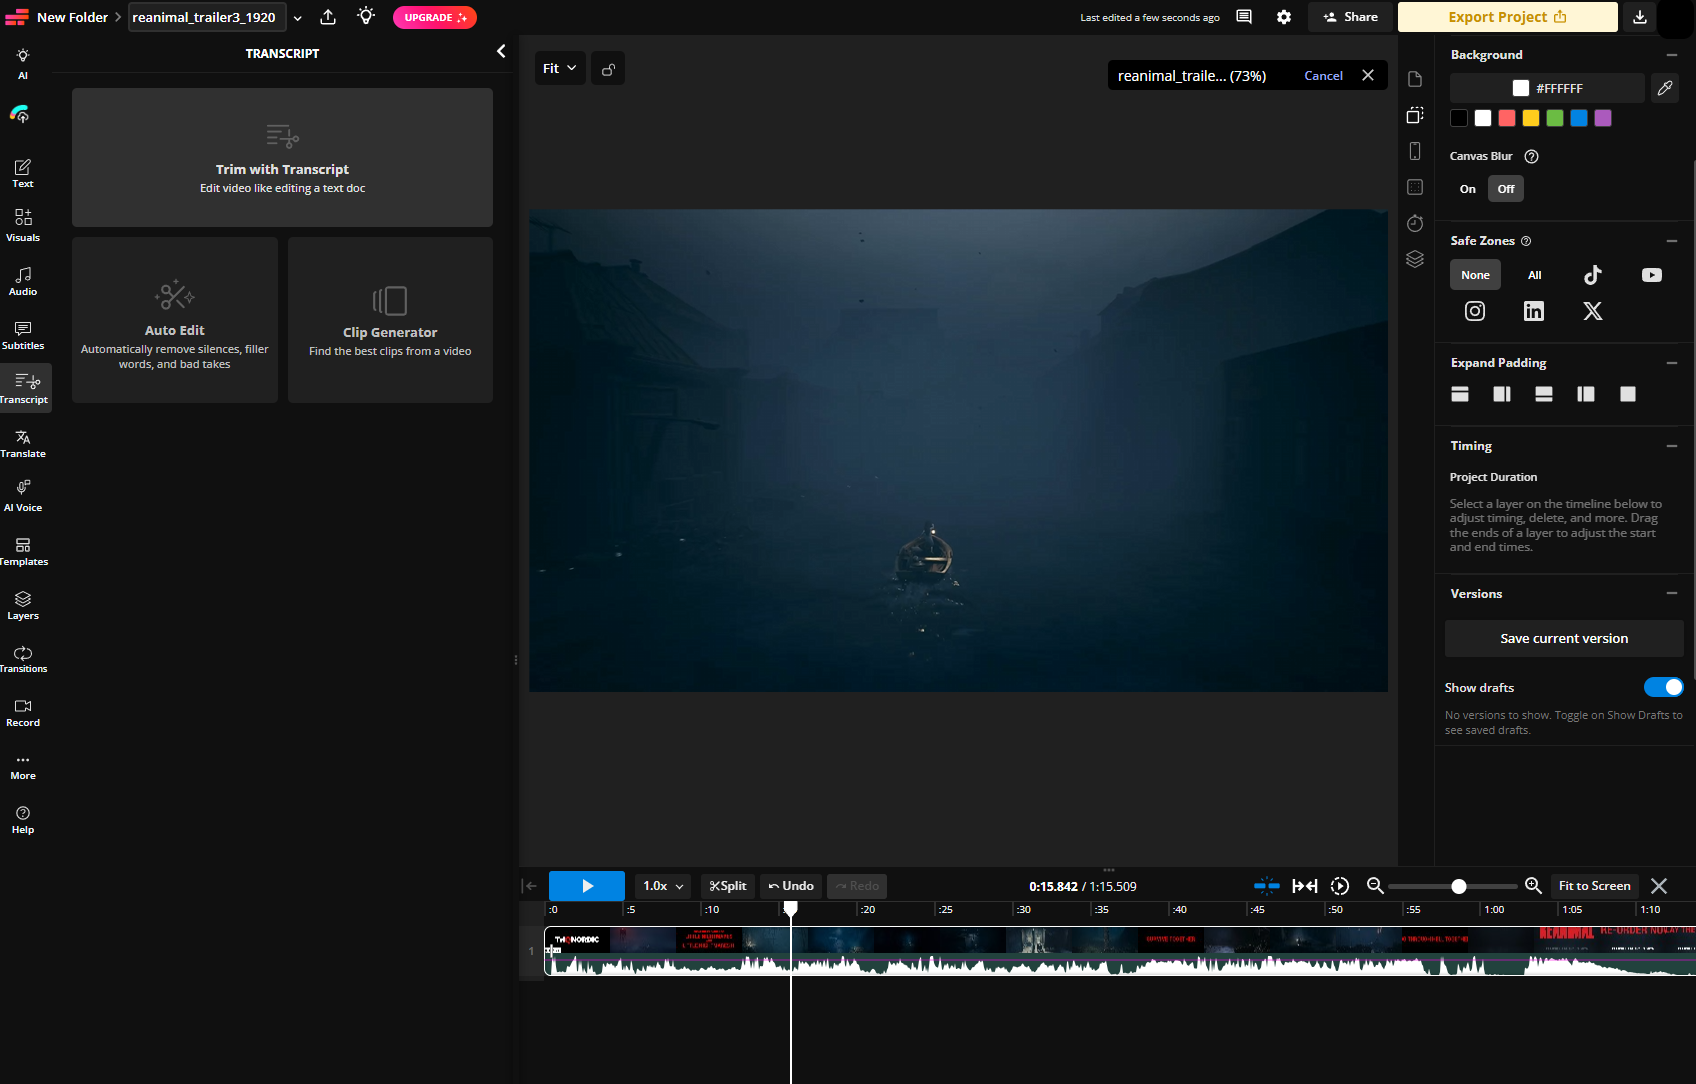Select Instagram safe zone icon
This screenshot has width=1696, height=1084.
pos(1475,311)
